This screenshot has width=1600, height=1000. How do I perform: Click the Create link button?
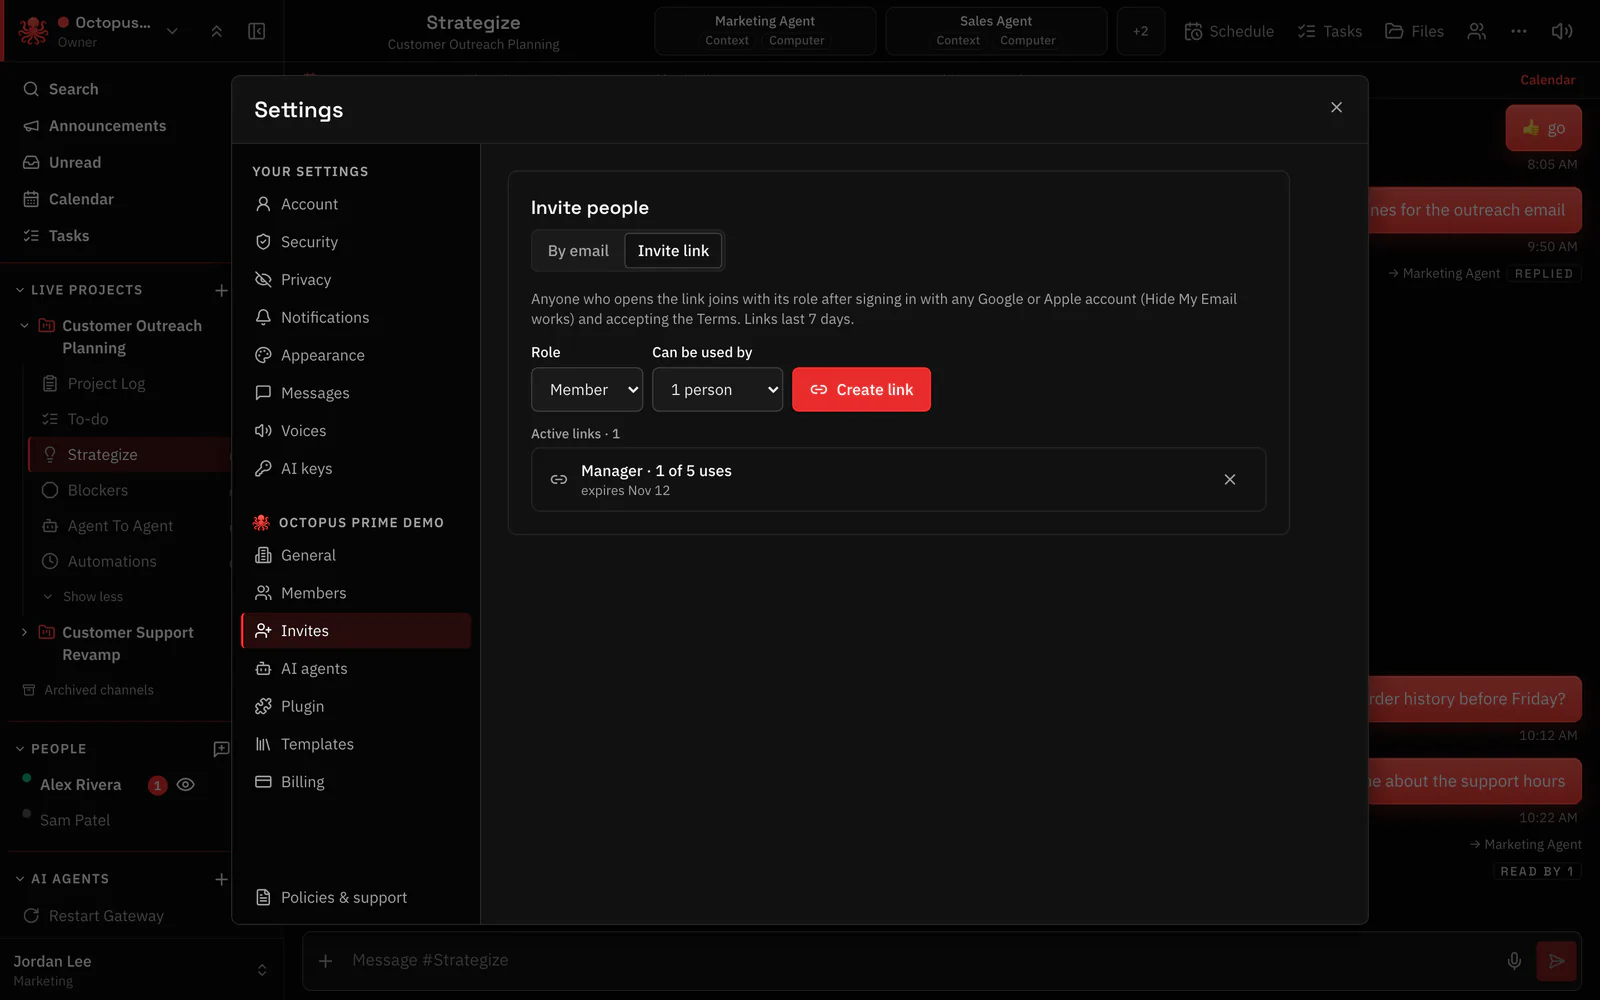(861, 390)
